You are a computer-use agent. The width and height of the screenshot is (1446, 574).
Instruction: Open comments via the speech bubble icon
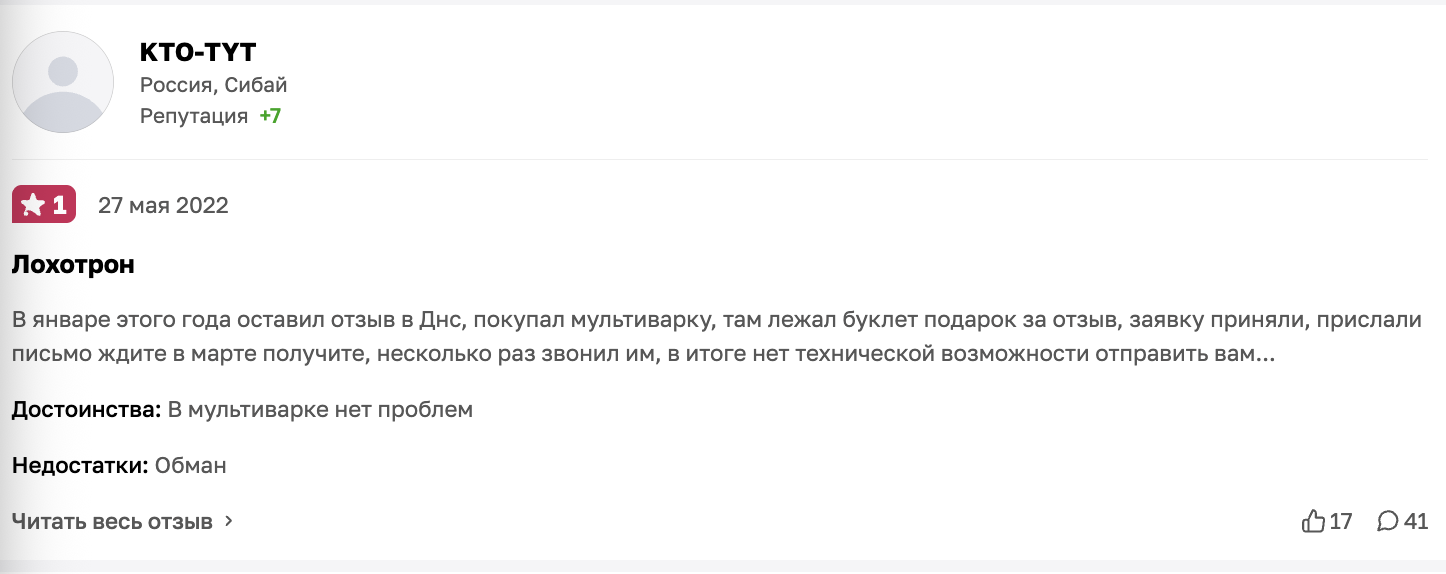pyautogui.click(x=1388, y=521)
